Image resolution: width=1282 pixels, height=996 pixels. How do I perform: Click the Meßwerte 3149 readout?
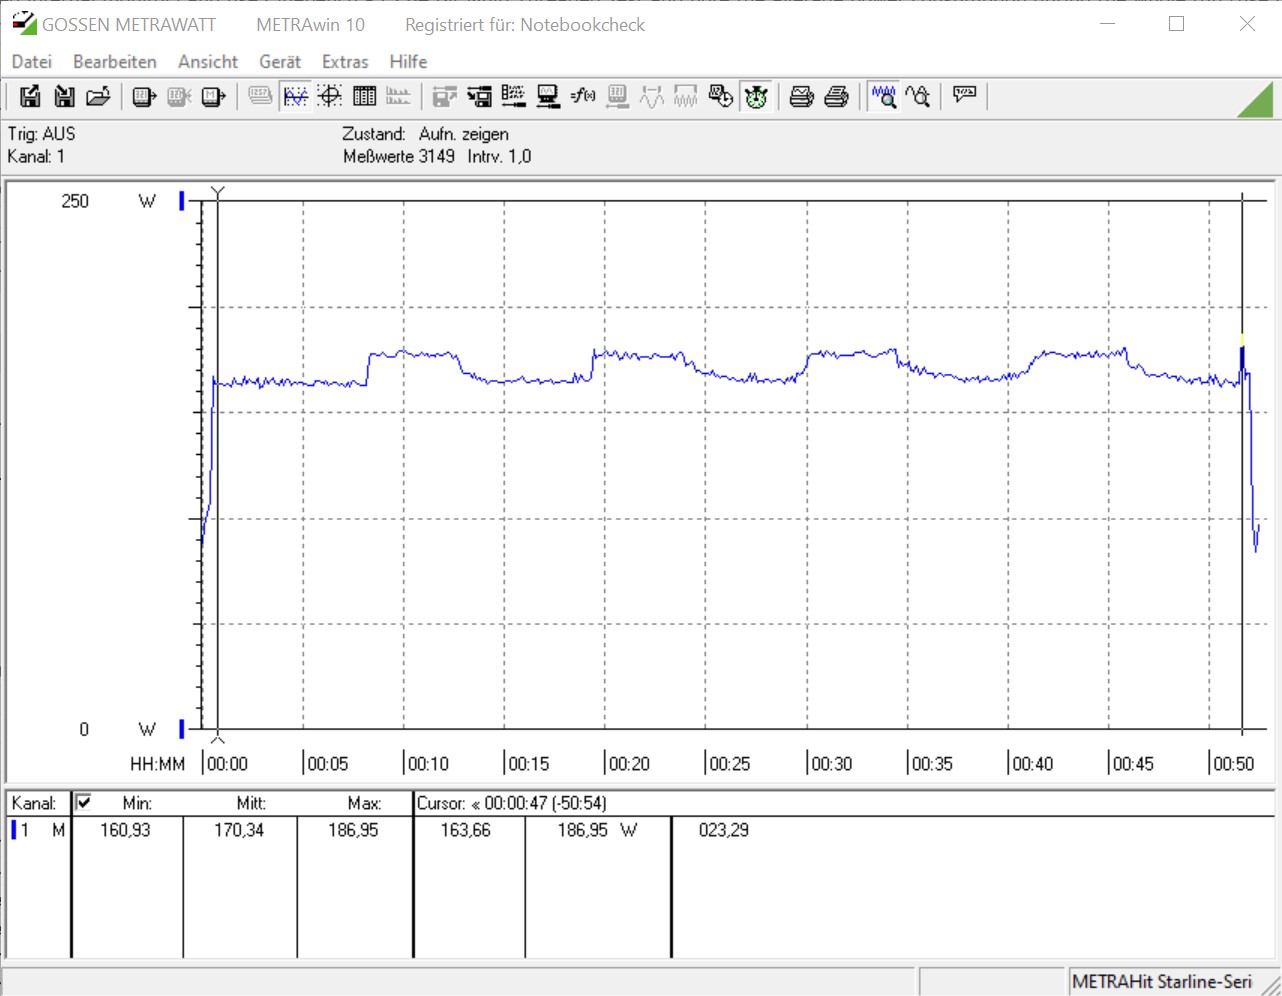point(399,156)
